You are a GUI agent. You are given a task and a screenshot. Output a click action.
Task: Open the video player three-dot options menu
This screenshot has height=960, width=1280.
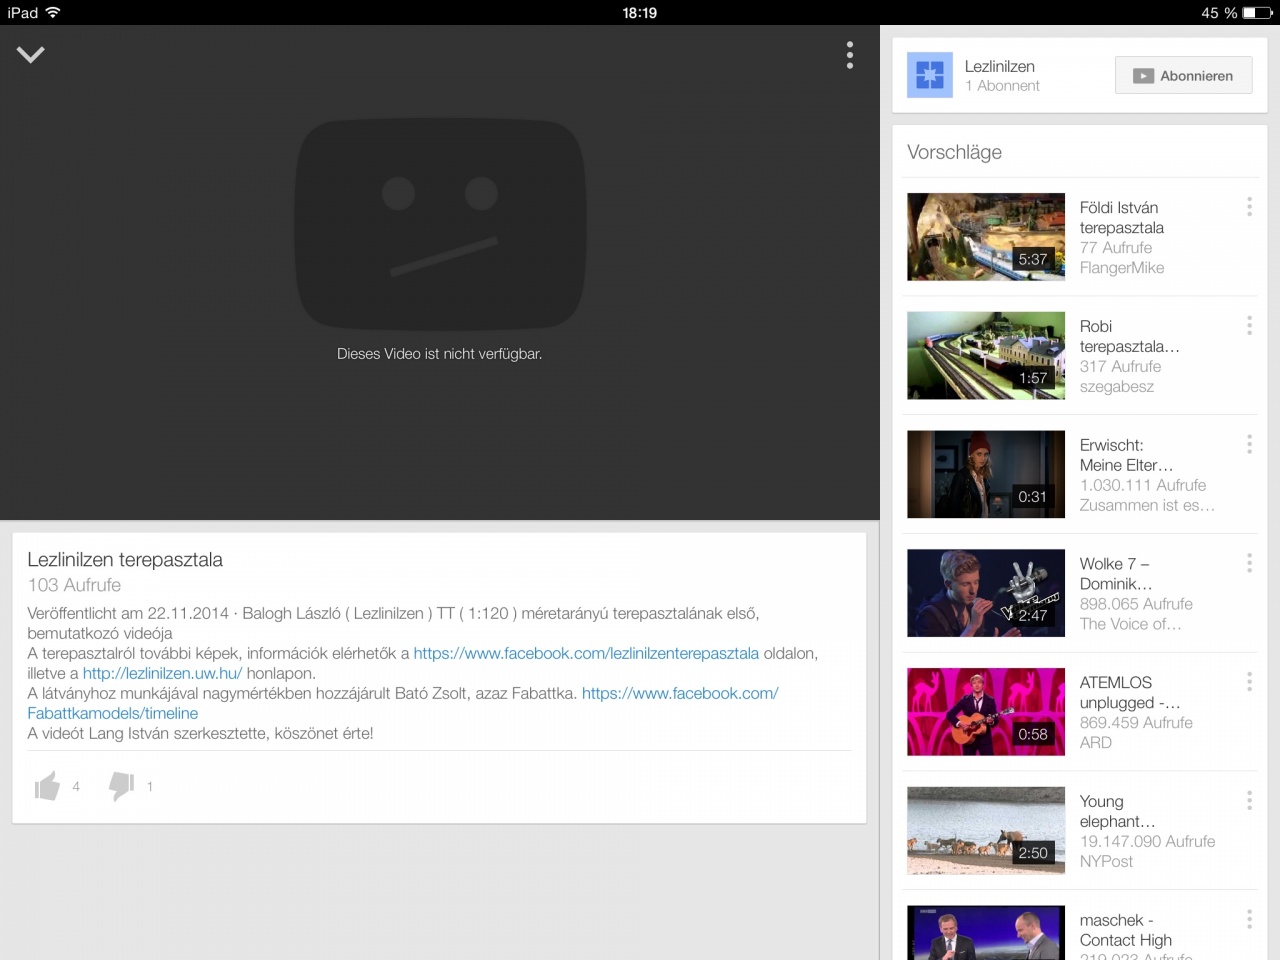849,55
